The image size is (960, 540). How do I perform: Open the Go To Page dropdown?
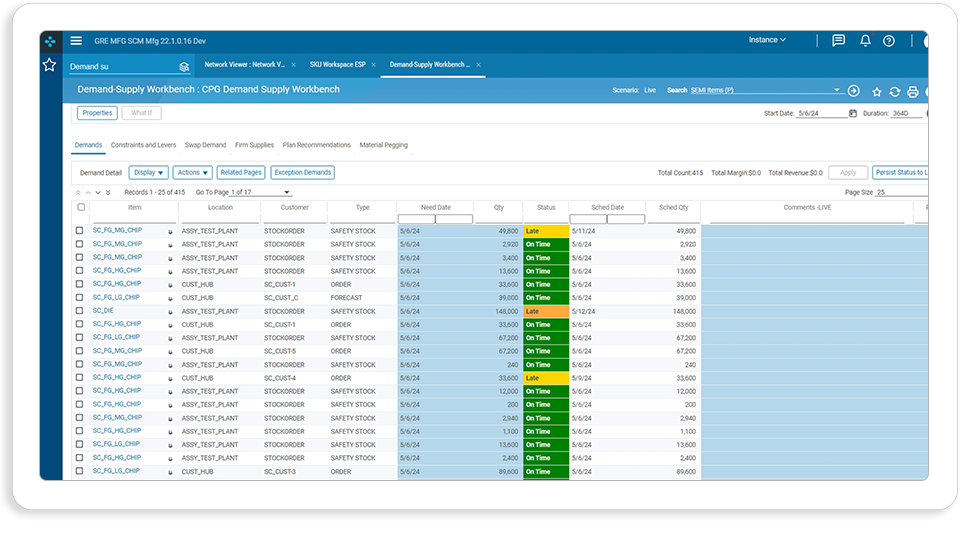(260, 192)
